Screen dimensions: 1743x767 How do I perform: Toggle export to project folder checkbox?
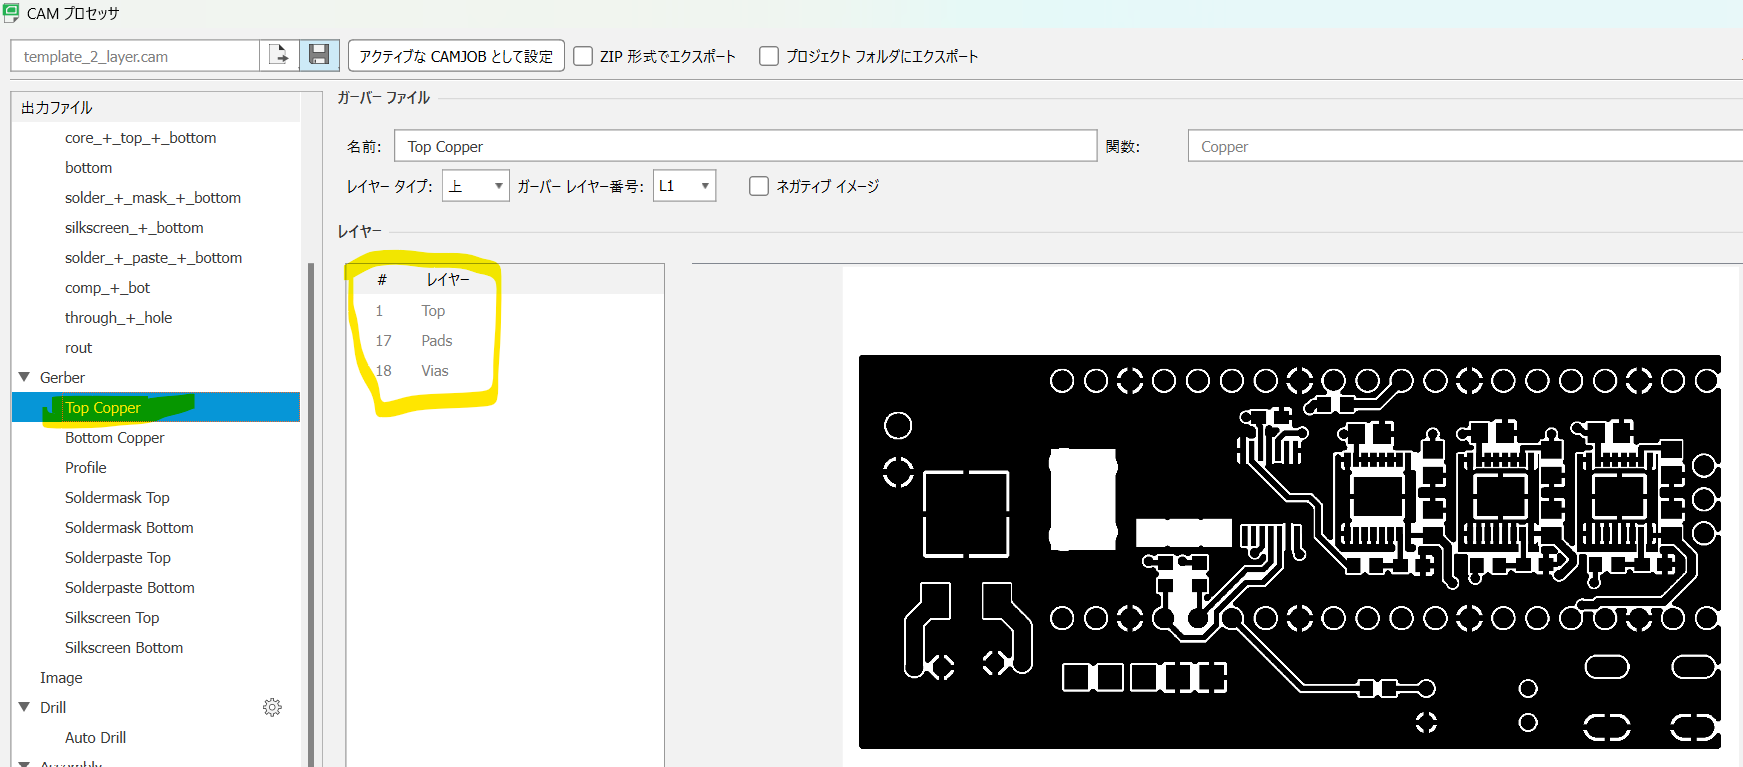(769, 56)
